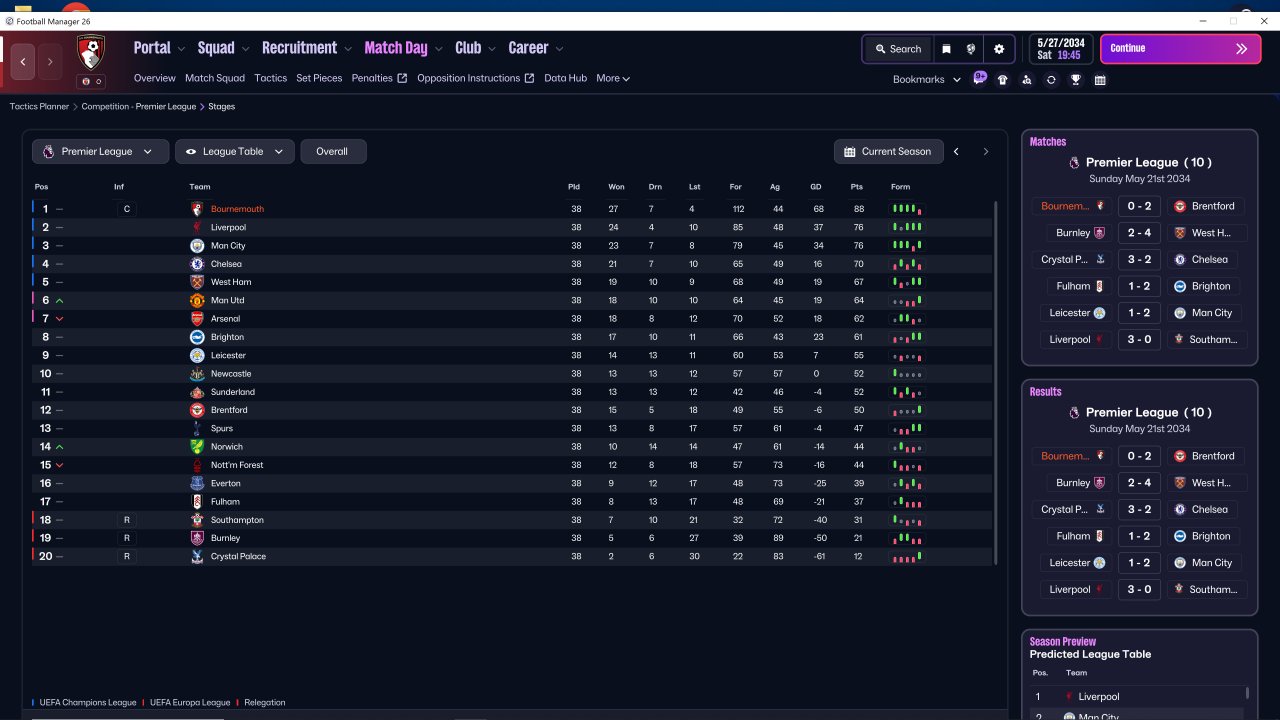
Task: Go forward with the right arrow button
Action: [x=50, y=61]
